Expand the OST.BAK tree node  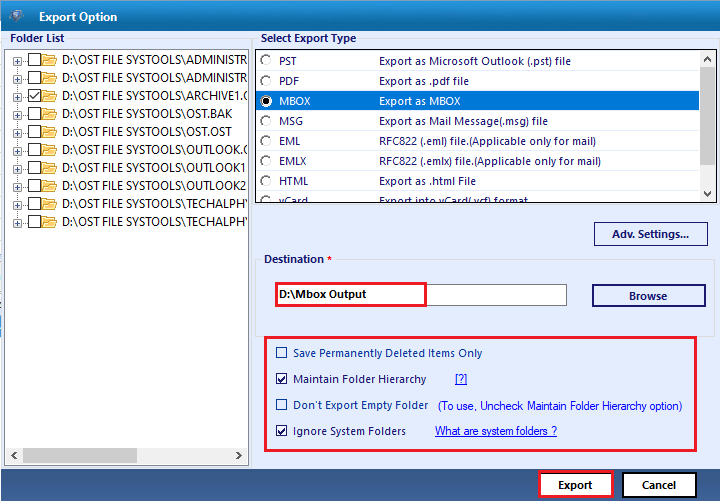pos(17,115)
